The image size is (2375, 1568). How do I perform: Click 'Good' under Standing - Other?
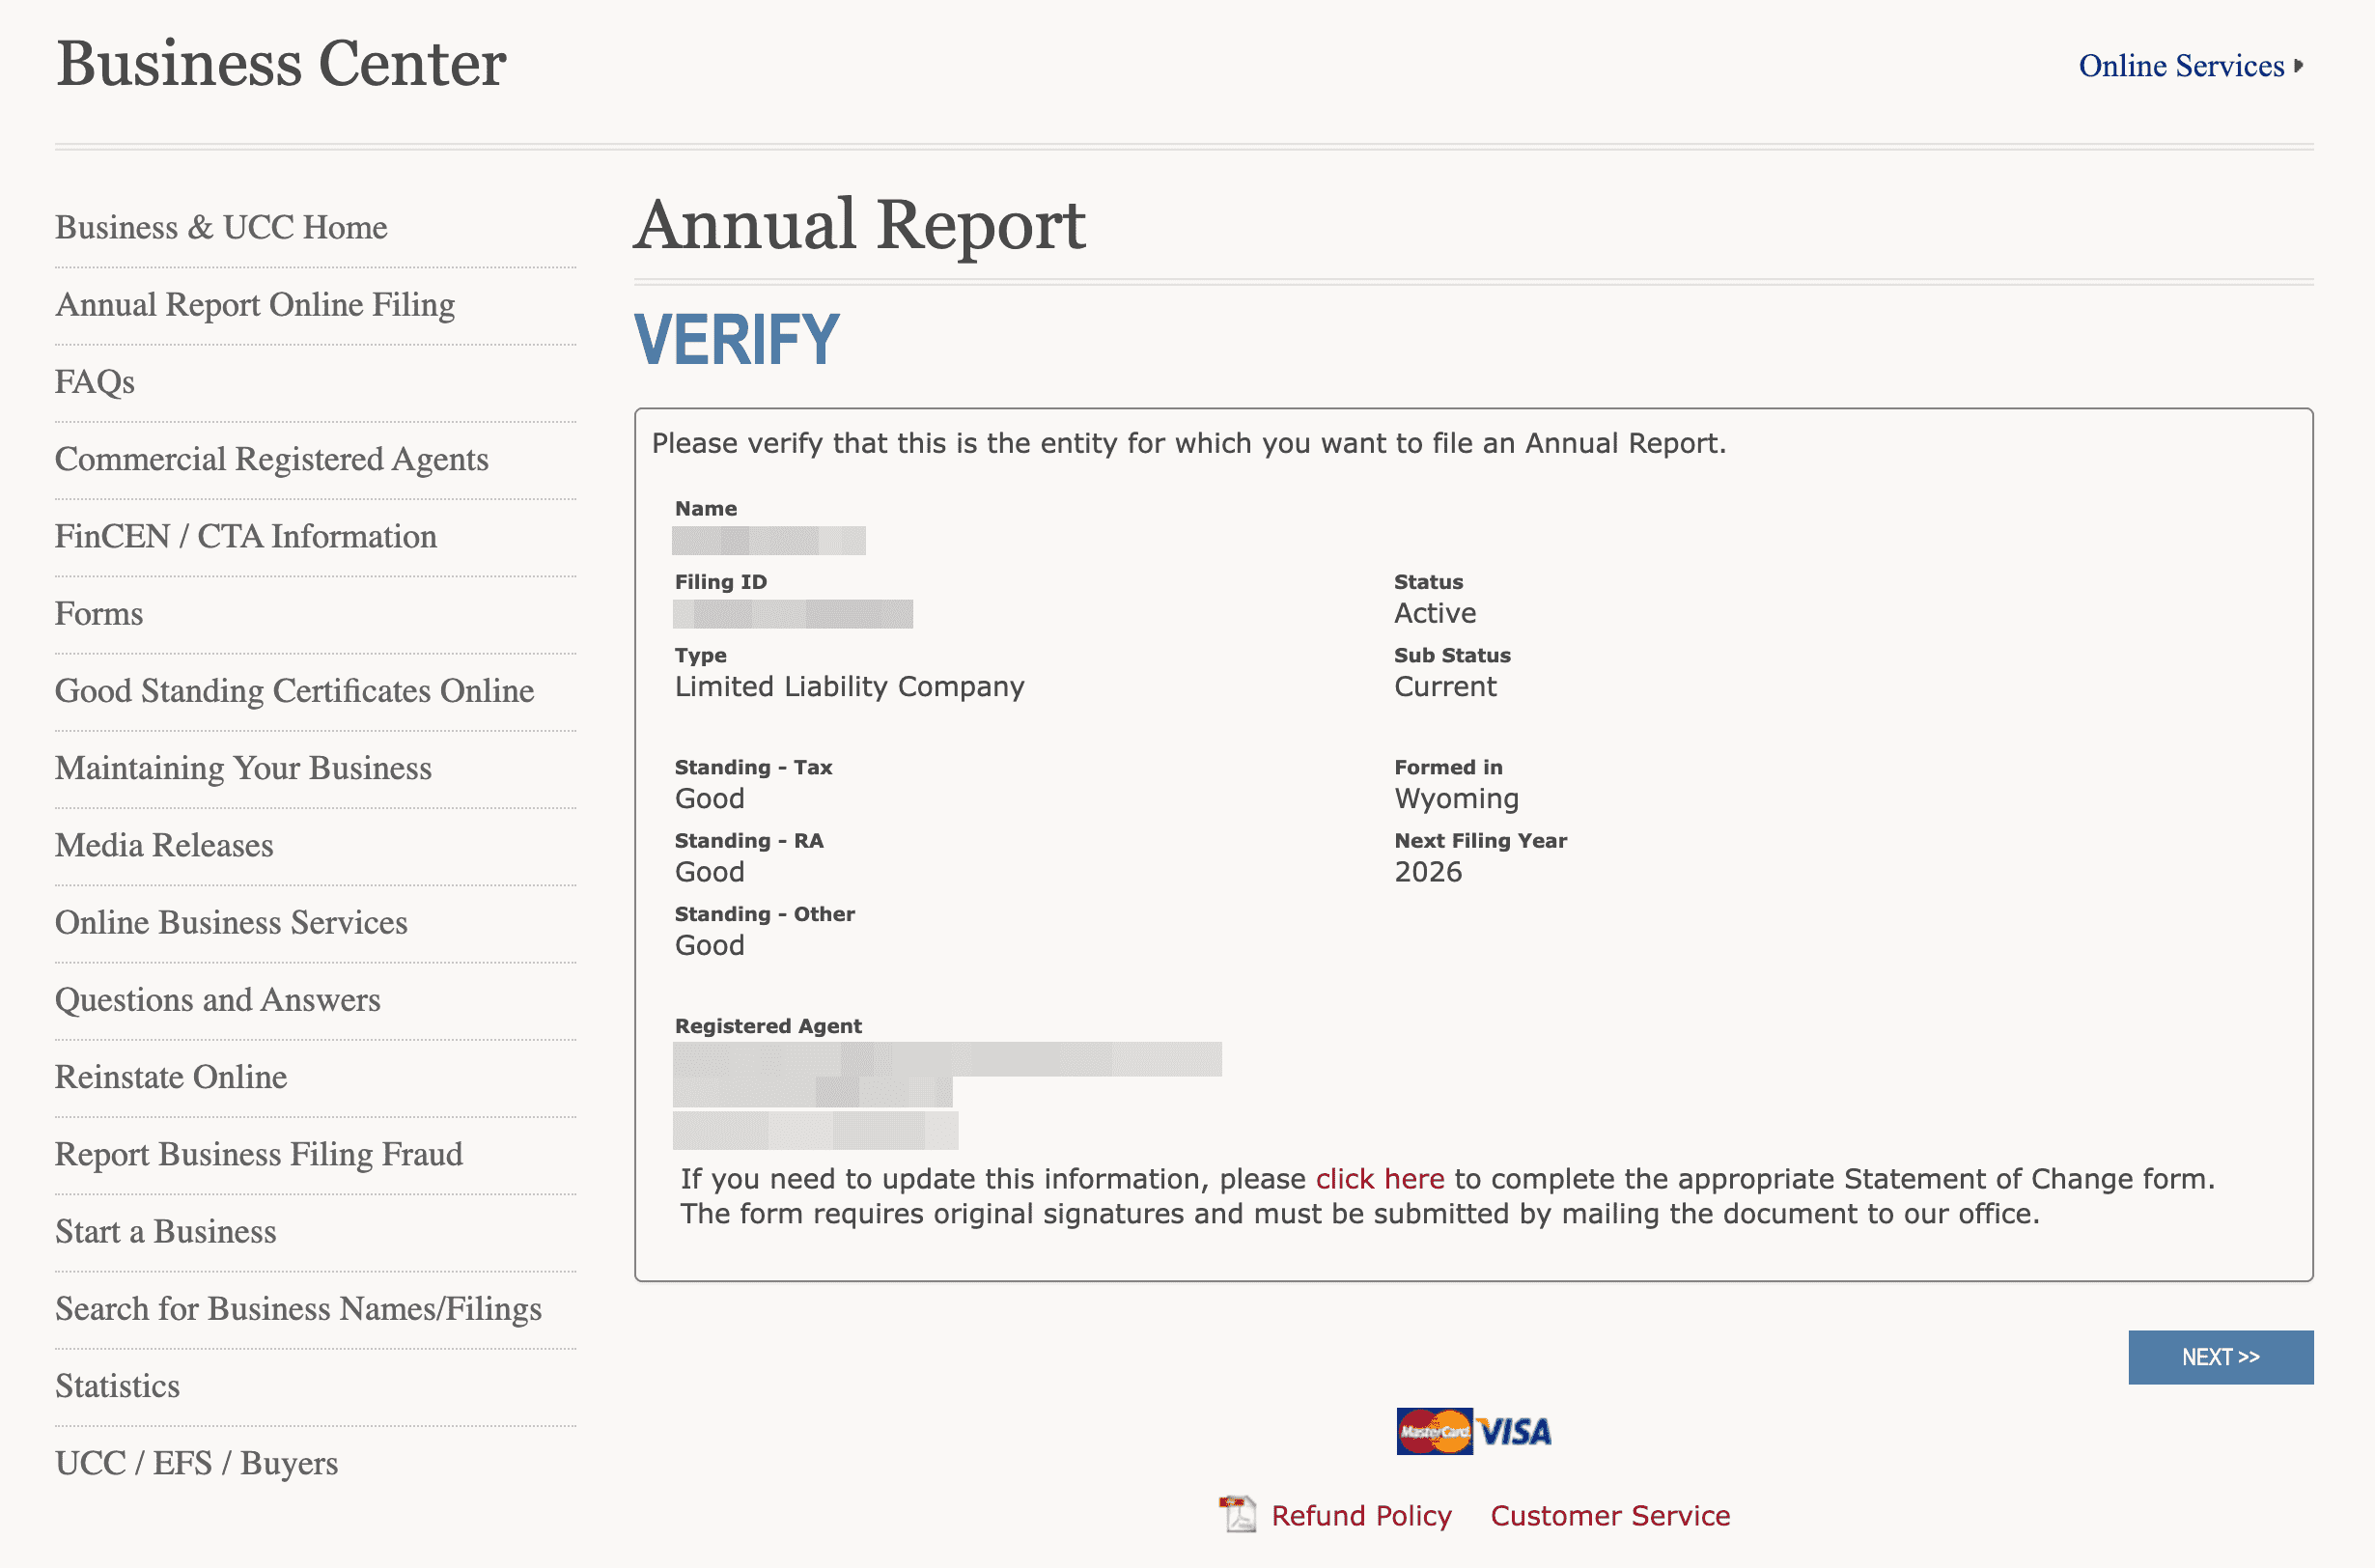(710, 945)
